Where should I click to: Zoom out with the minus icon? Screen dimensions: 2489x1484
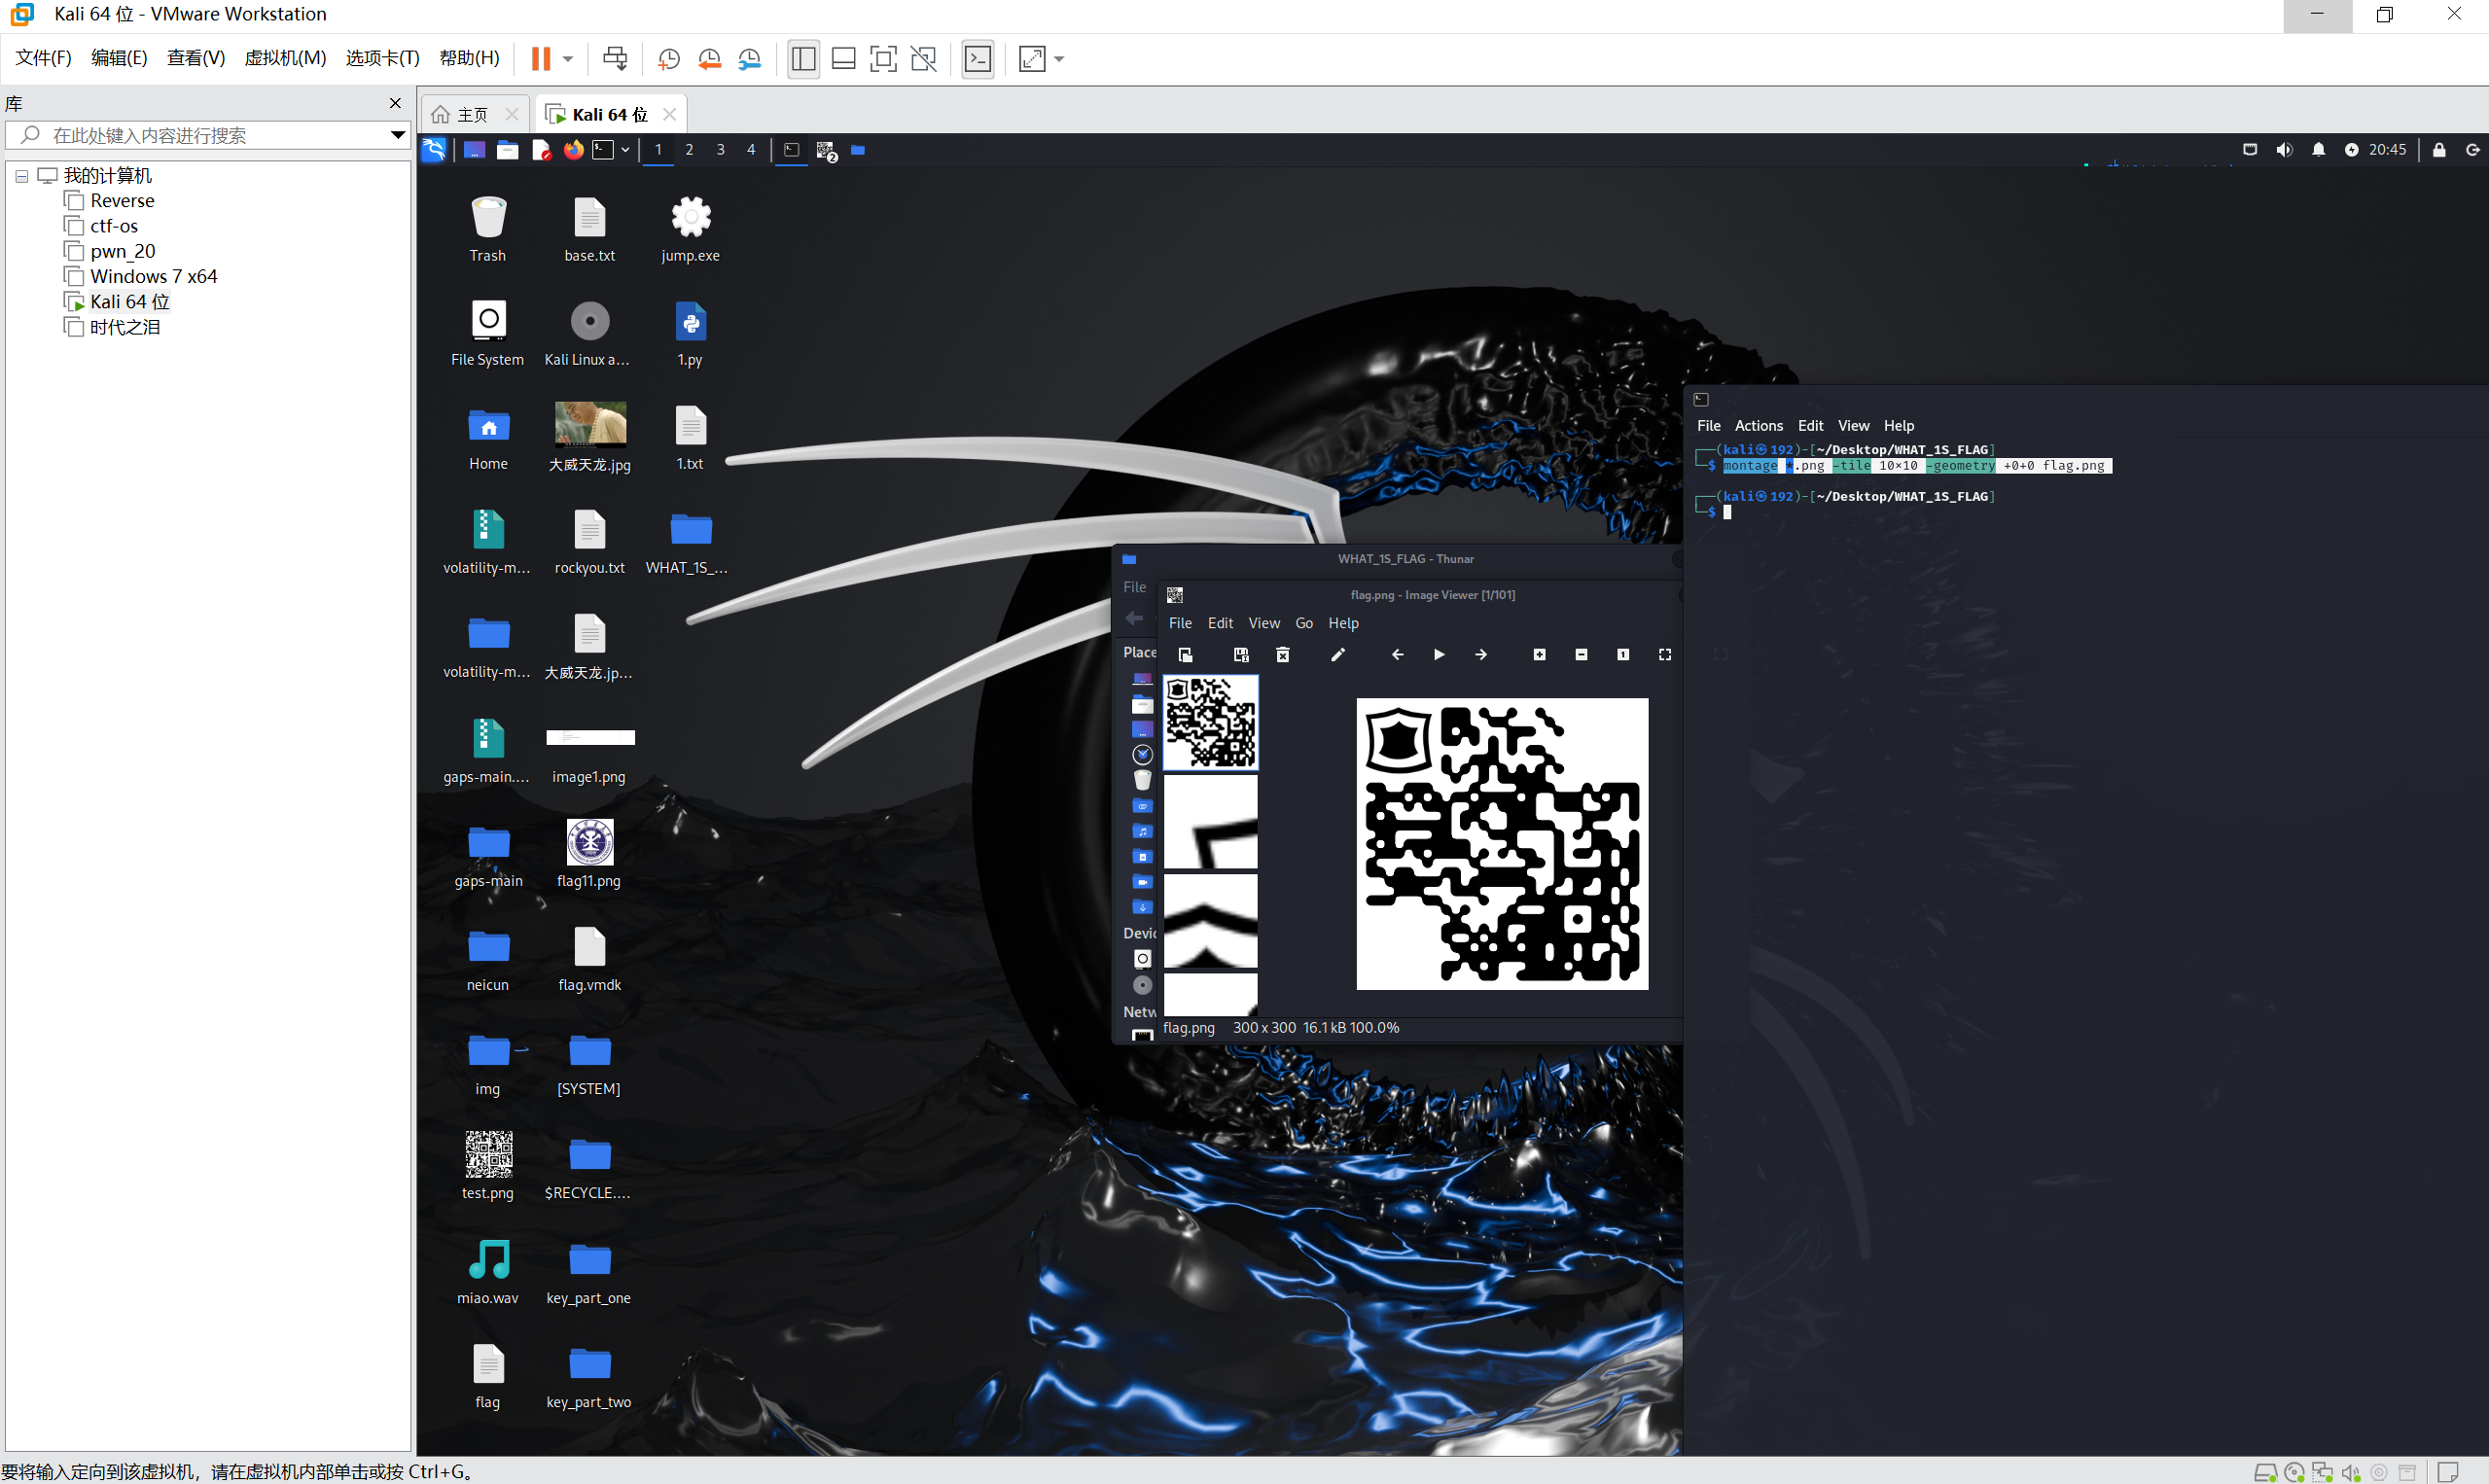(x=1582, y=655)
